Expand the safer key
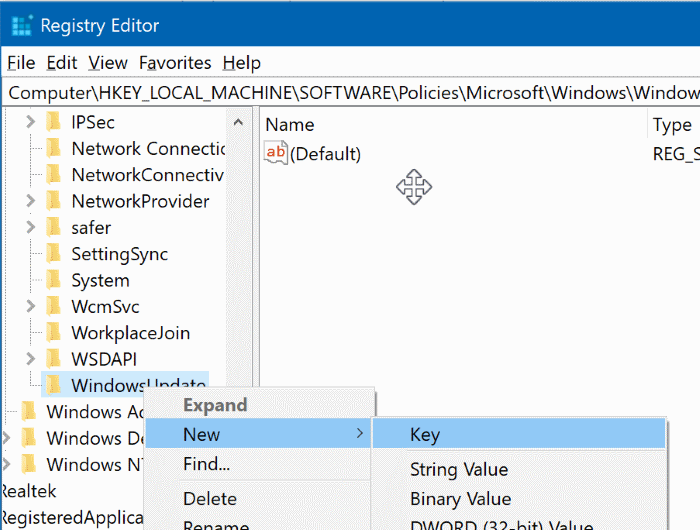 click(x=30, y=227)
